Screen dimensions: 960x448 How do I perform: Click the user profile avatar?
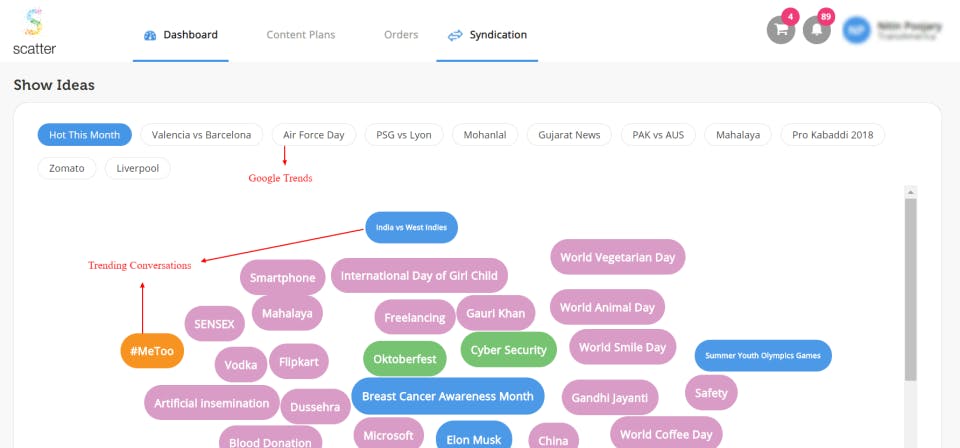(x=856, y=30)
